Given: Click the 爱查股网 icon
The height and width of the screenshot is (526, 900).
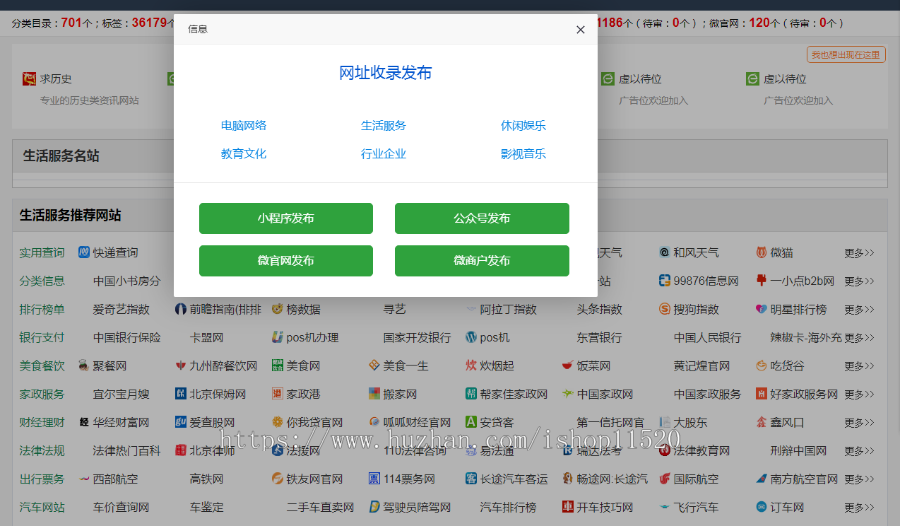Looking at the screenshot, I should (180, 422).
